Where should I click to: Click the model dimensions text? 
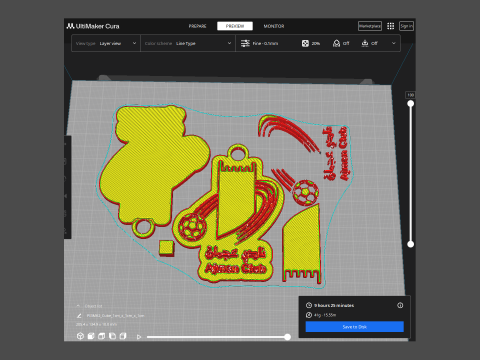coord(96,324)
